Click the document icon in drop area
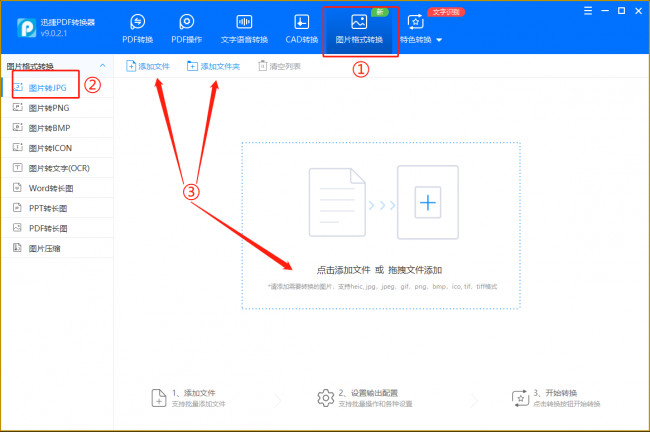Screen dimensions: 650x432 (x=337, y=202)
